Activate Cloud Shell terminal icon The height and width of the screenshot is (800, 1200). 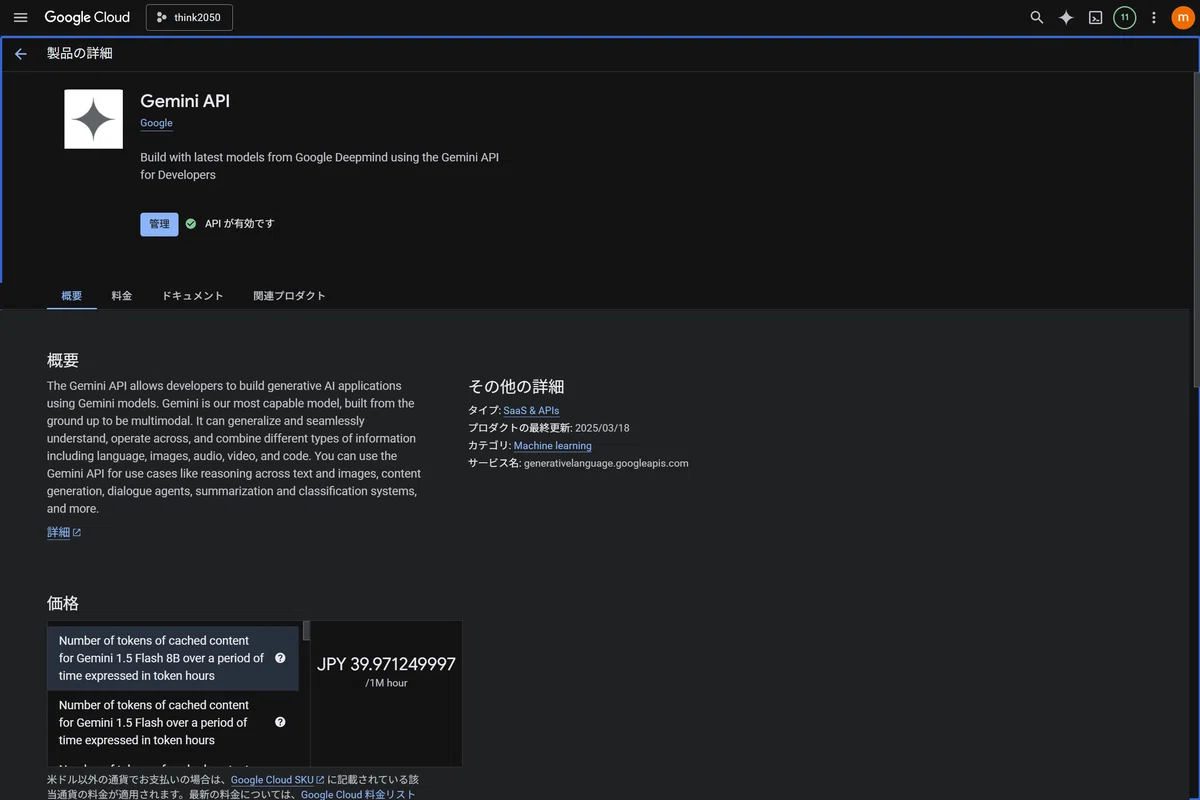click(1095, 17)
